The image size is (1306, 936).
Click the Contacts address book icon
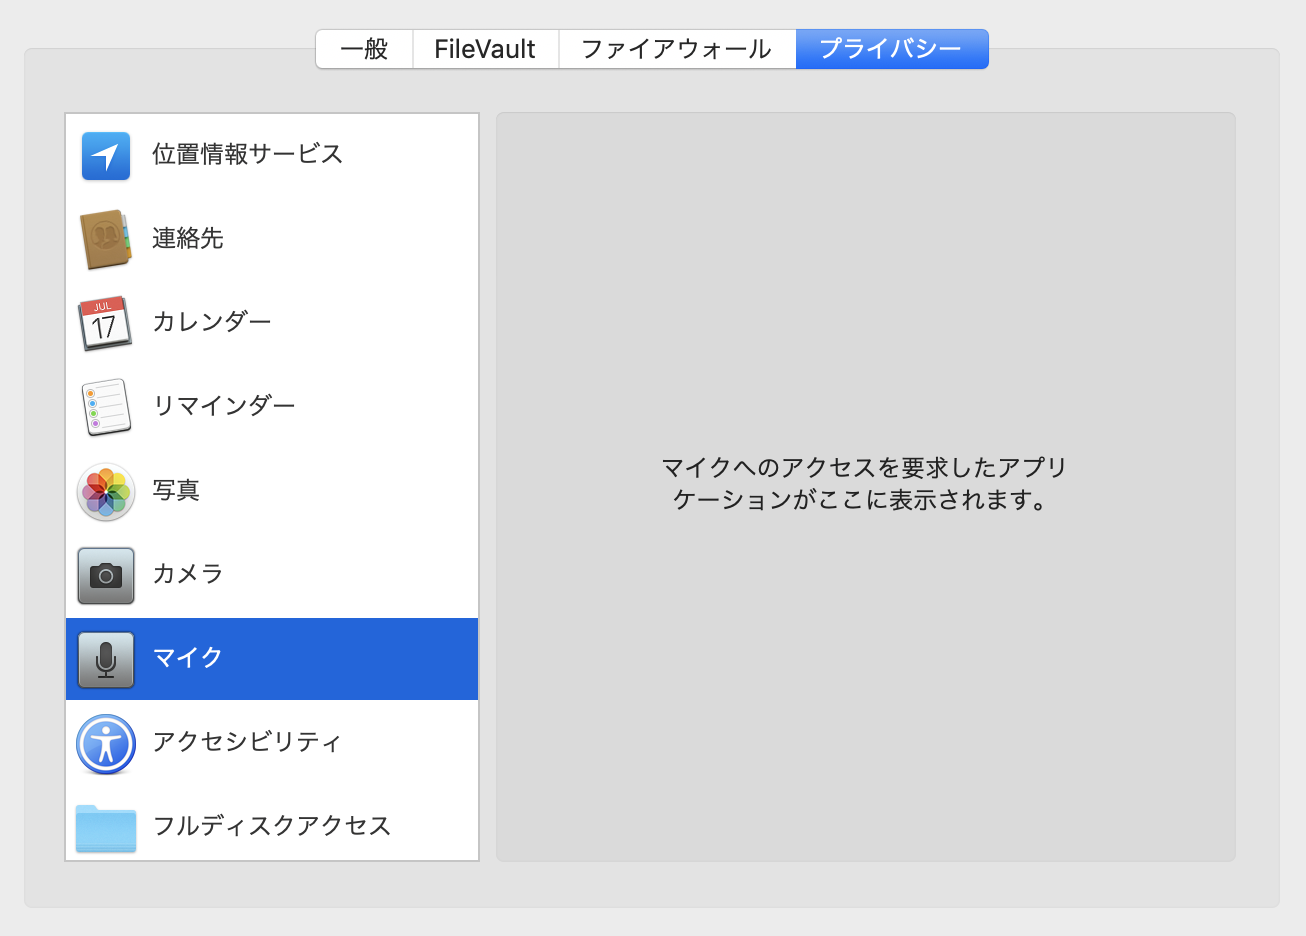point(106,240)
